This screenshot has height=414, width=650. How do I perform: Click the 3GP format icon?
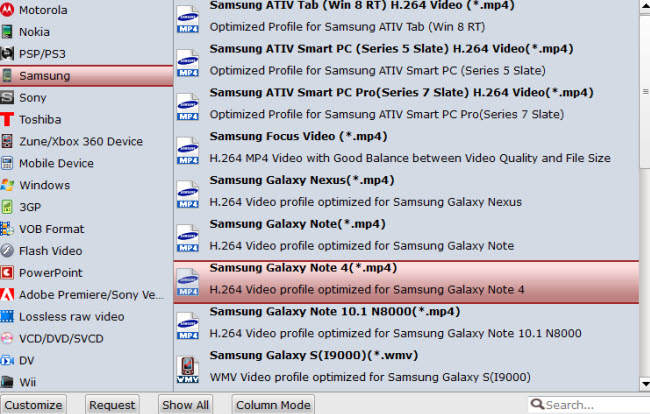pyautogui.click(x=7, y=207)
